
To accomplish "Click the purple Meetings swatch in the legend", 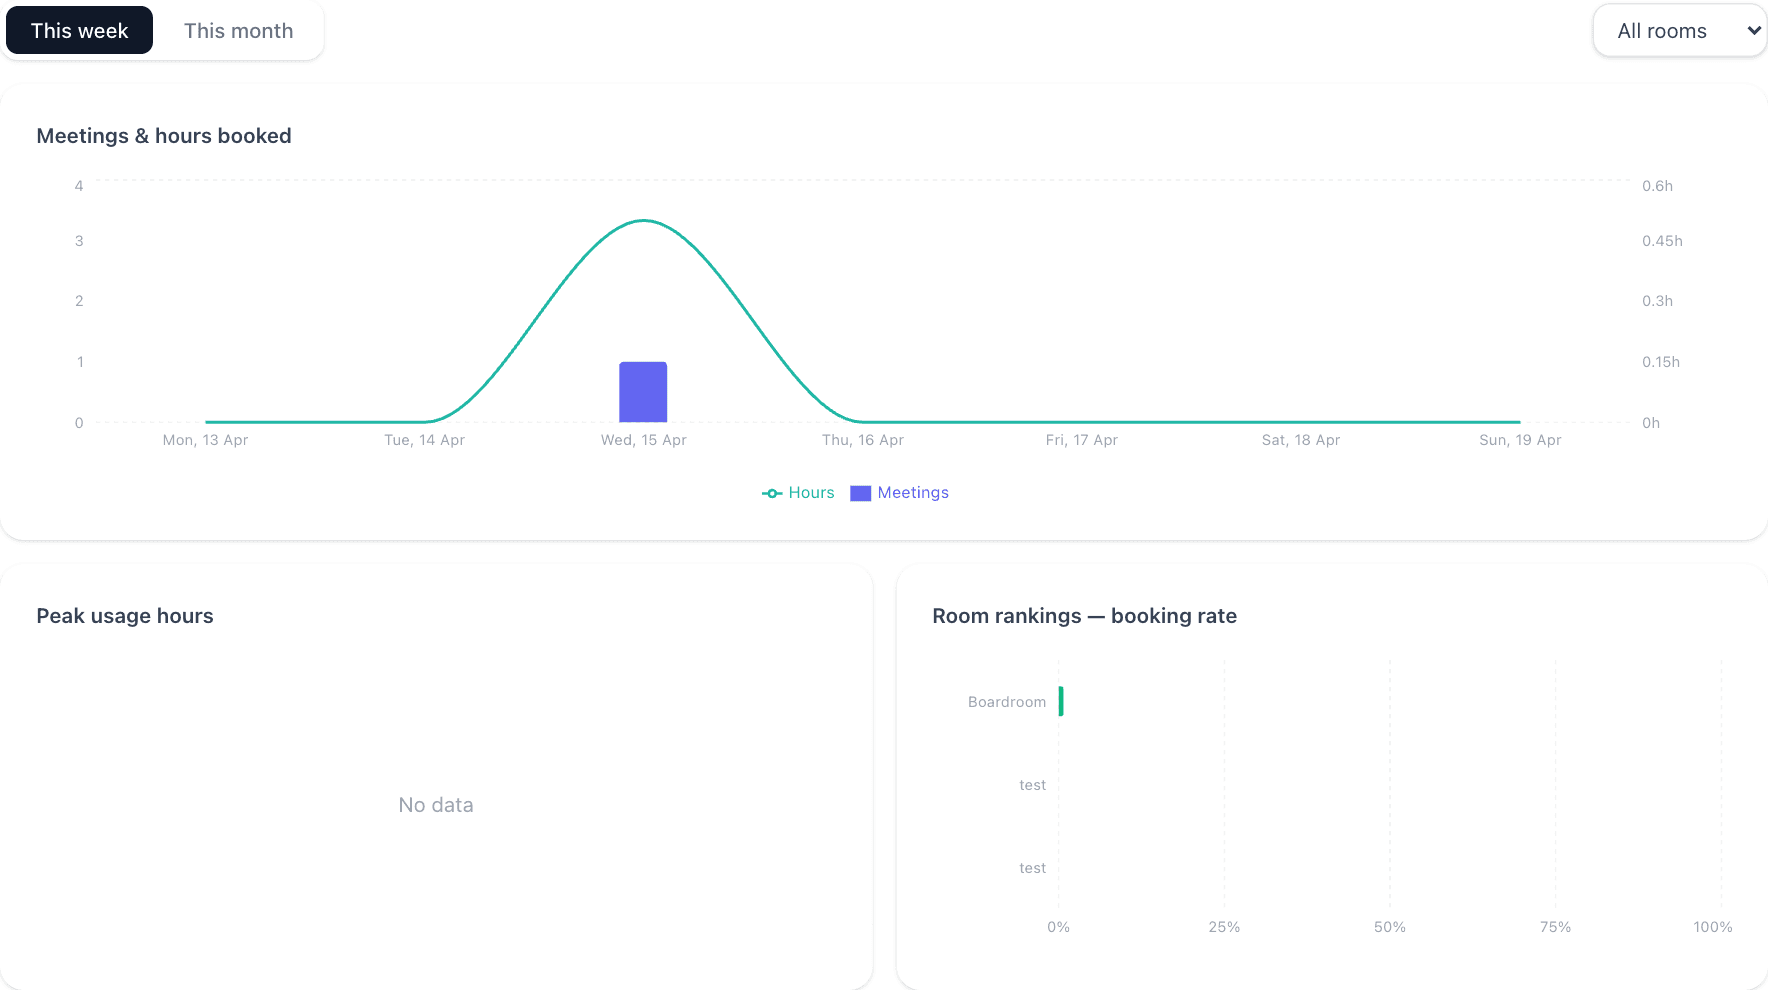I will (860, 492).
